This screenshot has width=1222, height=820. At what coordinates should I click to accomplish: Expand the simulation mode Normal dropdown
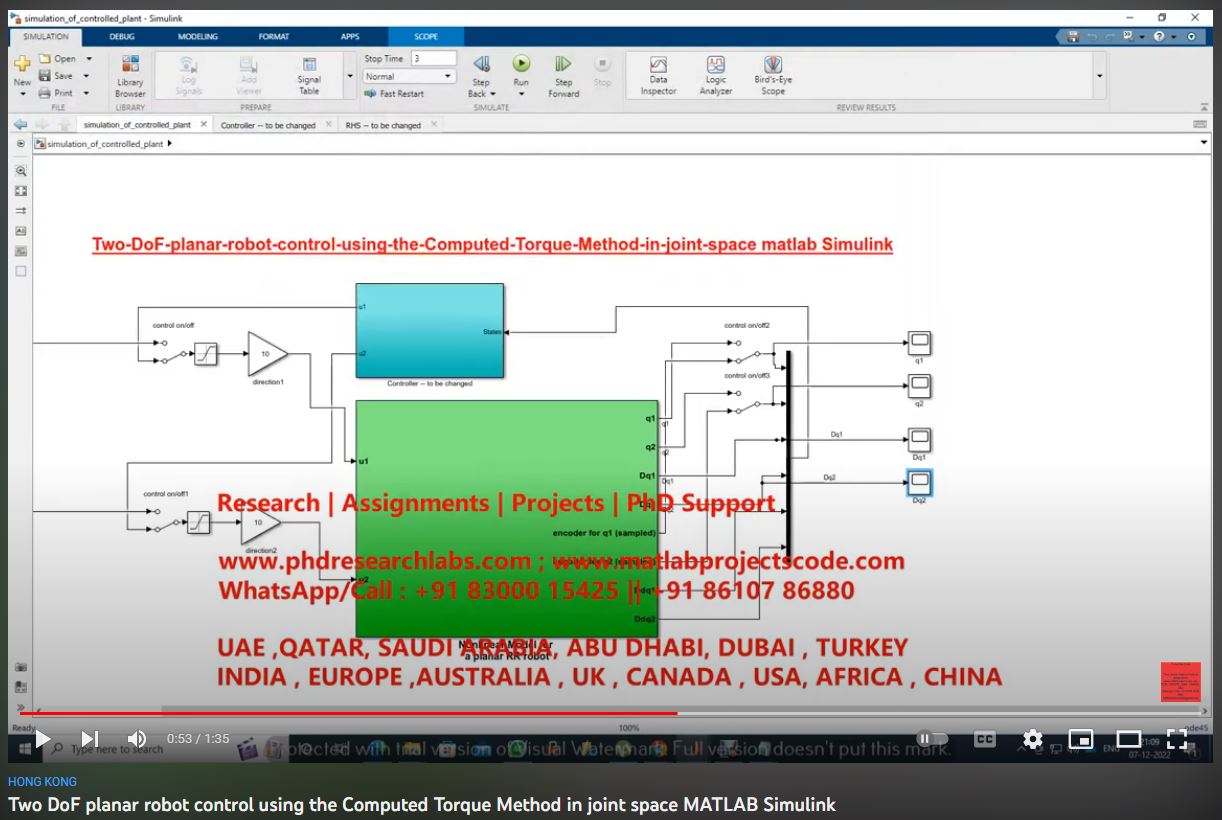[448, 77]
